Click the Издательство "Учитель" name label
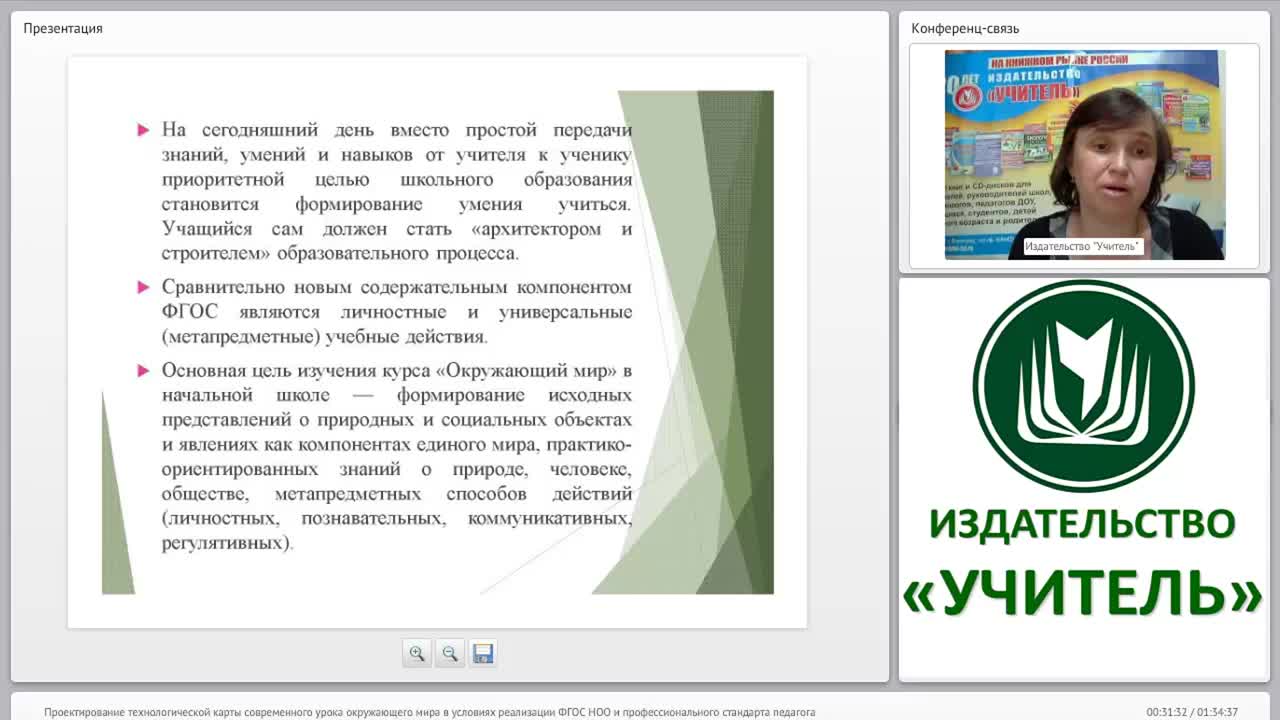1280x720 pixels. [1083, 246]
